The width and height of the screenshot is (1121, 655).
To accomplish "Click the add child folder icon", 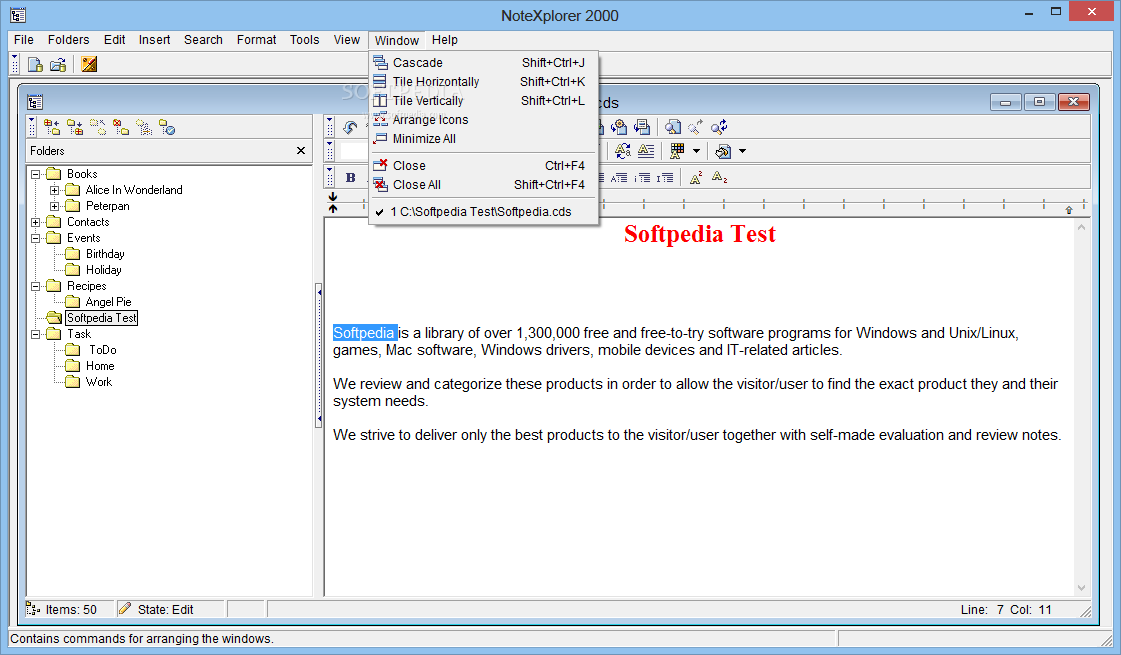I will (x=74, y=127).
